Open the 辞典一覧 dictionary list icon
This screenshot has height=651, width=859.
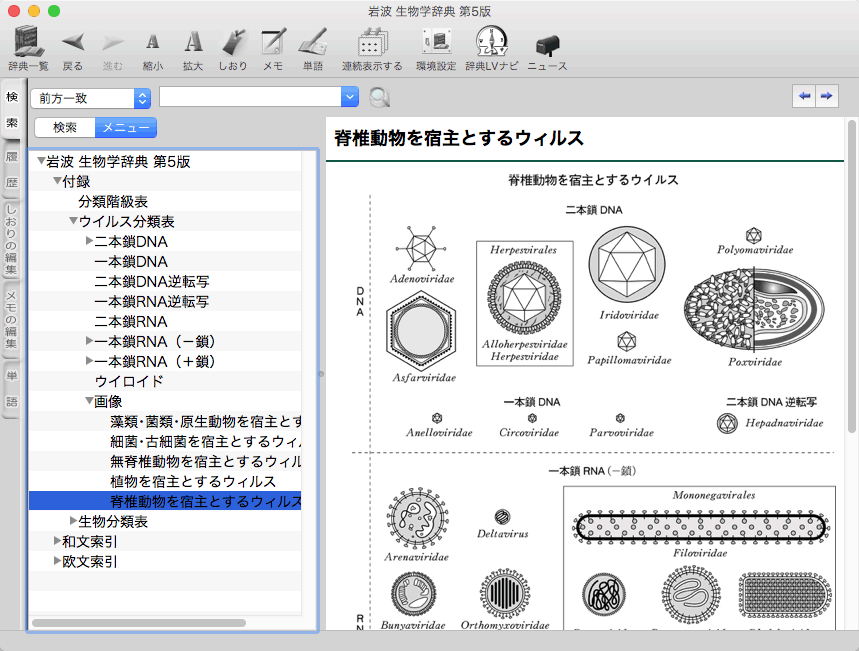[28, 43]
